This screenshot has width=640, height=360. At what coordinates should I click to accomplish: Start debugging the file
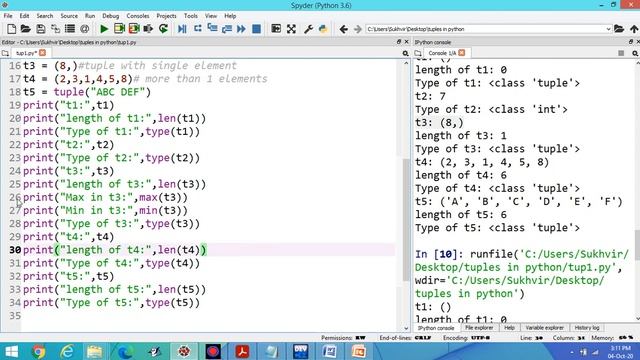(x=182, y=29)
